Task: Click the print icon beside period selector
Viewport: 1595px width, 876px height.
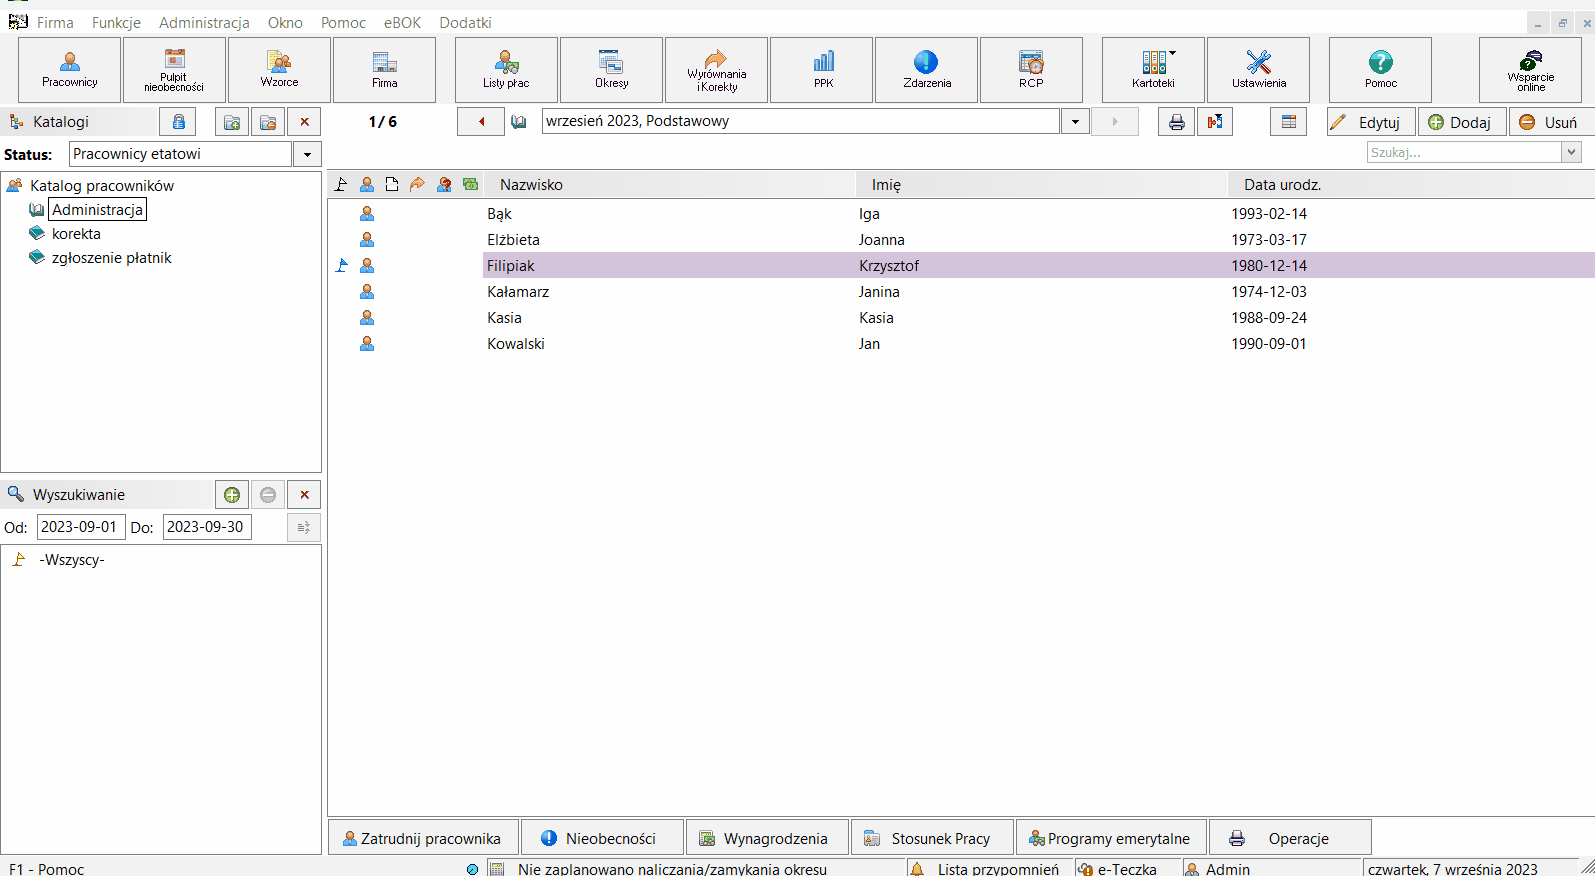Action: (1177, 122)
